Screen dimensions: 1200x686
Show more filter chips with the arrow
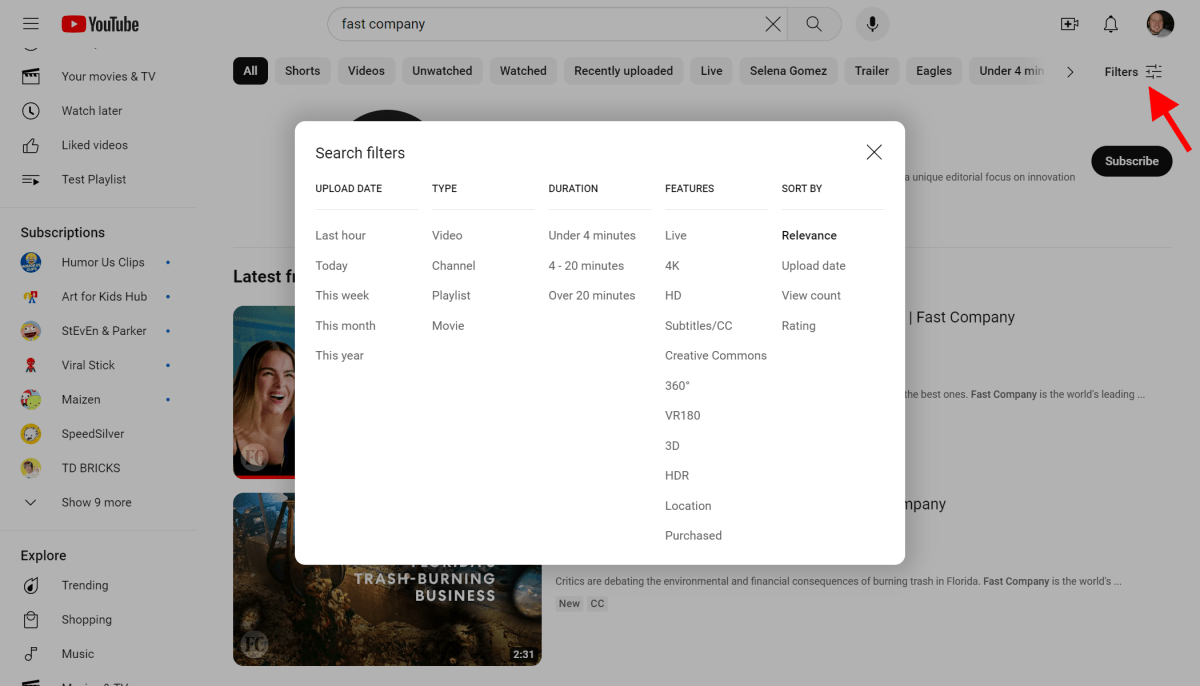click(x=1070, y=71)
